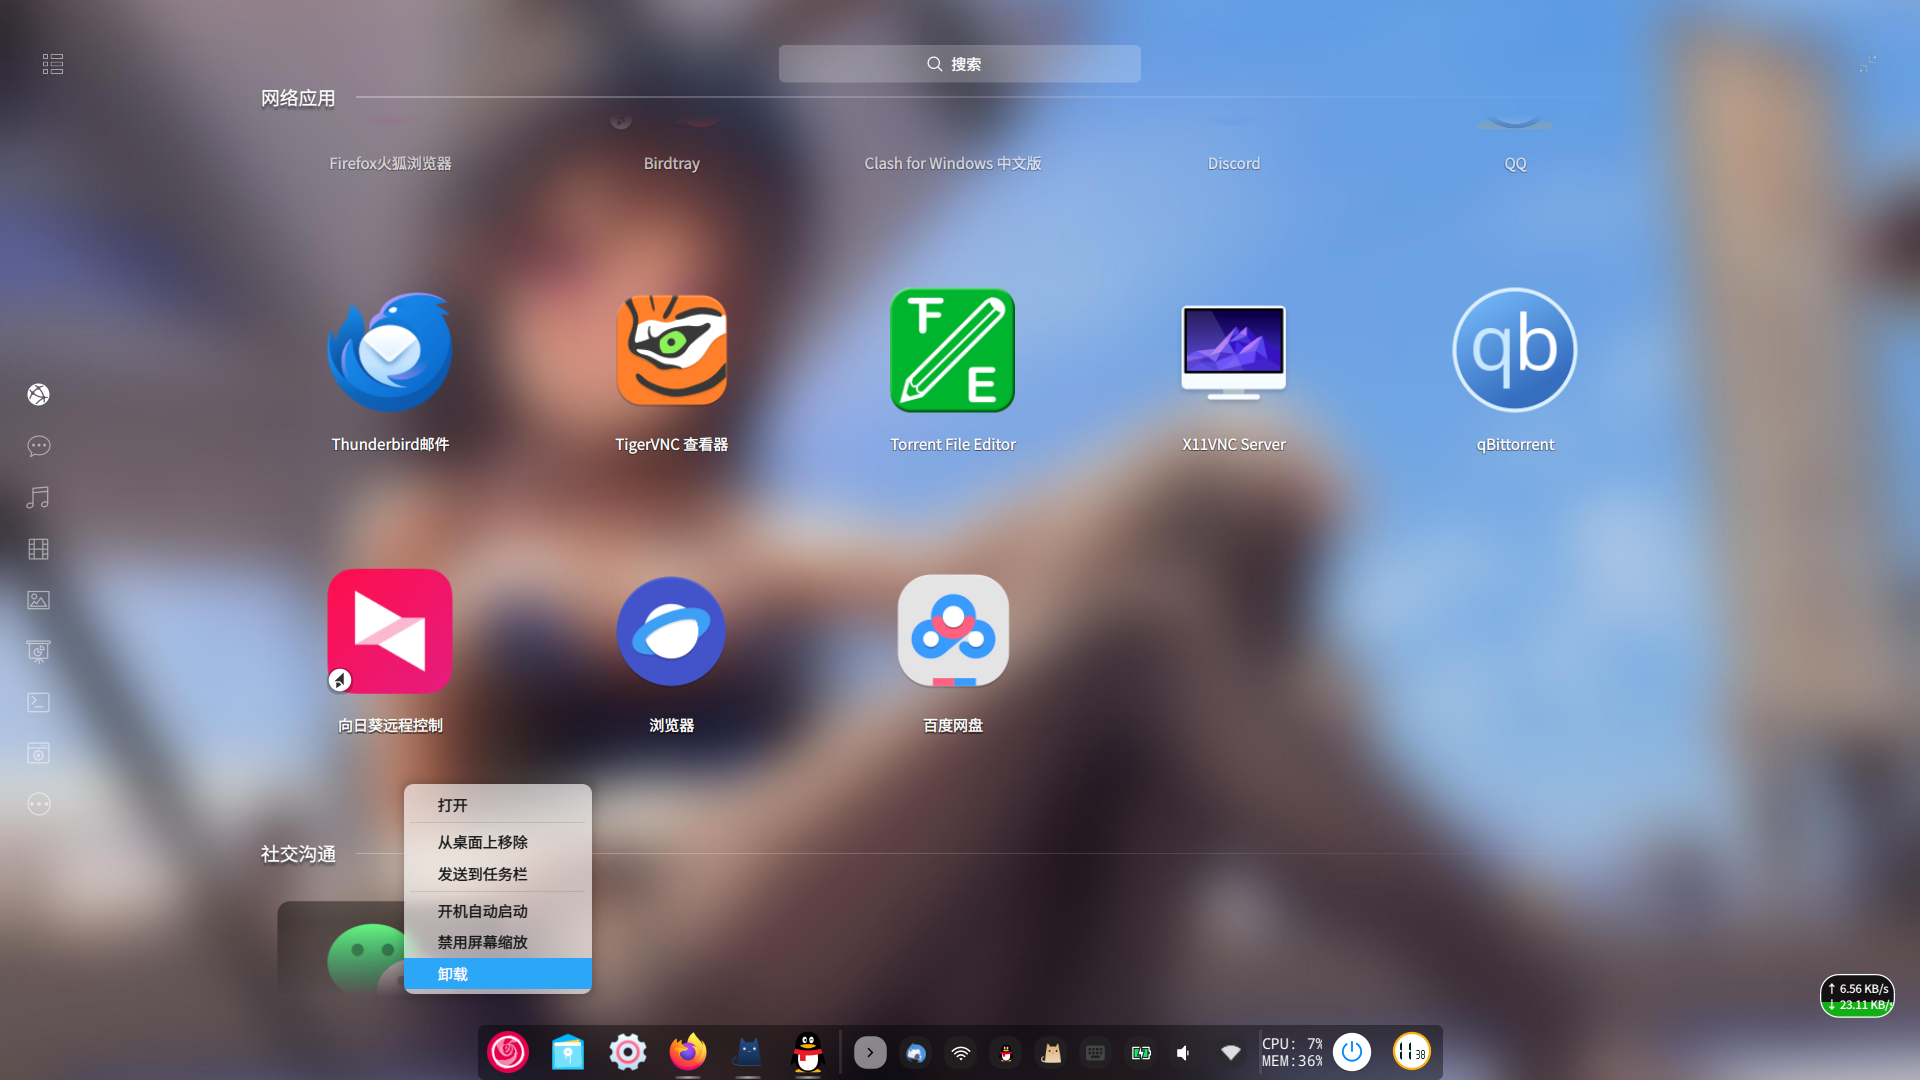Open the Deepin launcher icon in dock

point(508,1052)
